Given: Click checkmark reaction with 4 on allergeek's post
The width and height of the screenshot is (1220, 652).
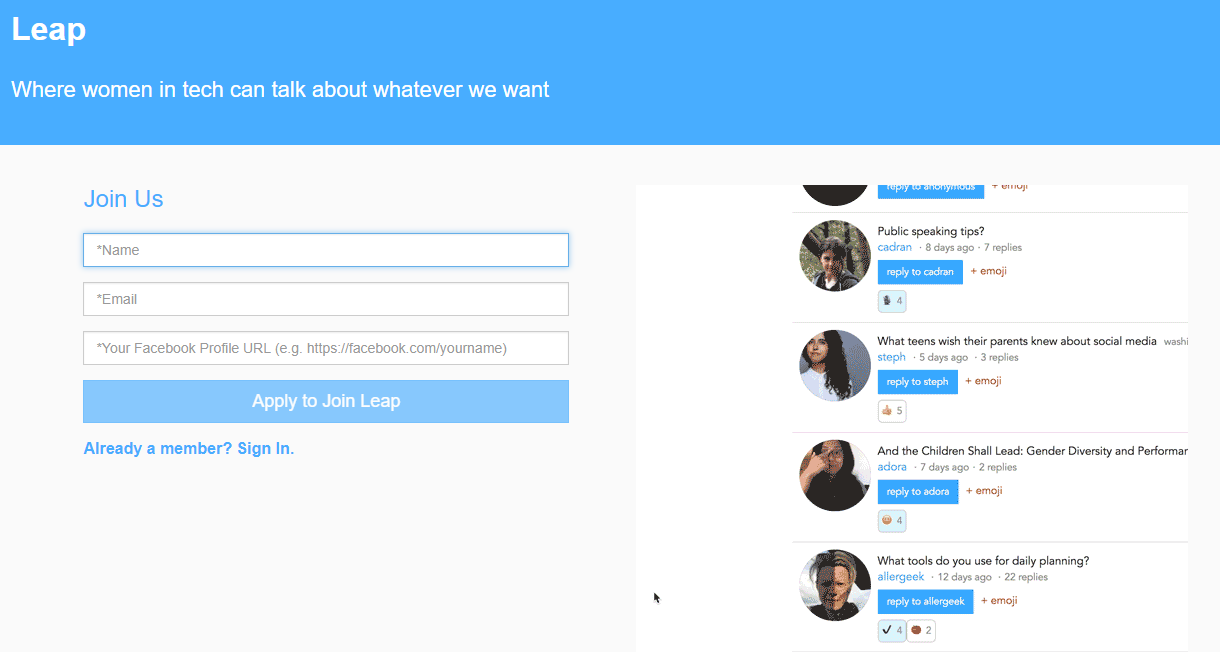Looking at the screenshot, I should pyautogui.click(x=892, y=631).
